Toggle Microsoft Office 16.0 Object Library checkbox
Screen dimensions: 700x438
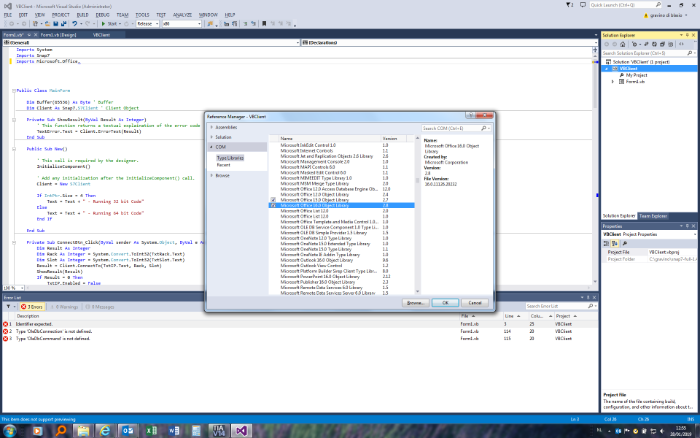273,205
